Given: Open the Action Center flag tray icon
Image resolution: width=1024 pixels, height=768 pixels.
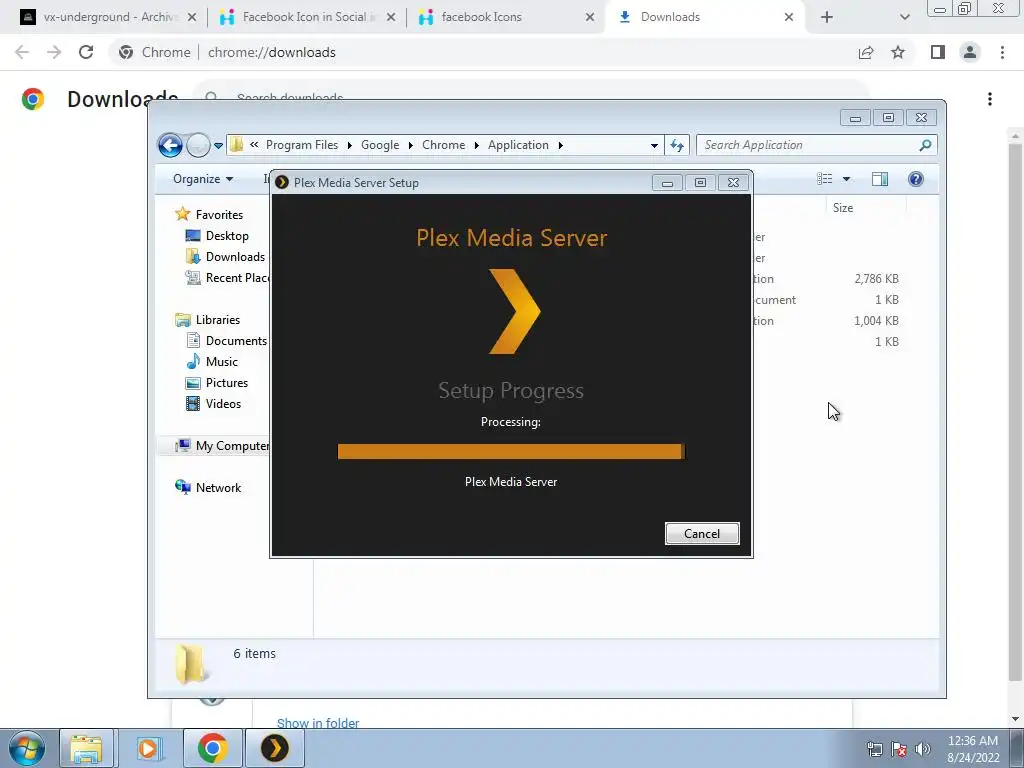Looking at the screenshot, I should [899, 749].
